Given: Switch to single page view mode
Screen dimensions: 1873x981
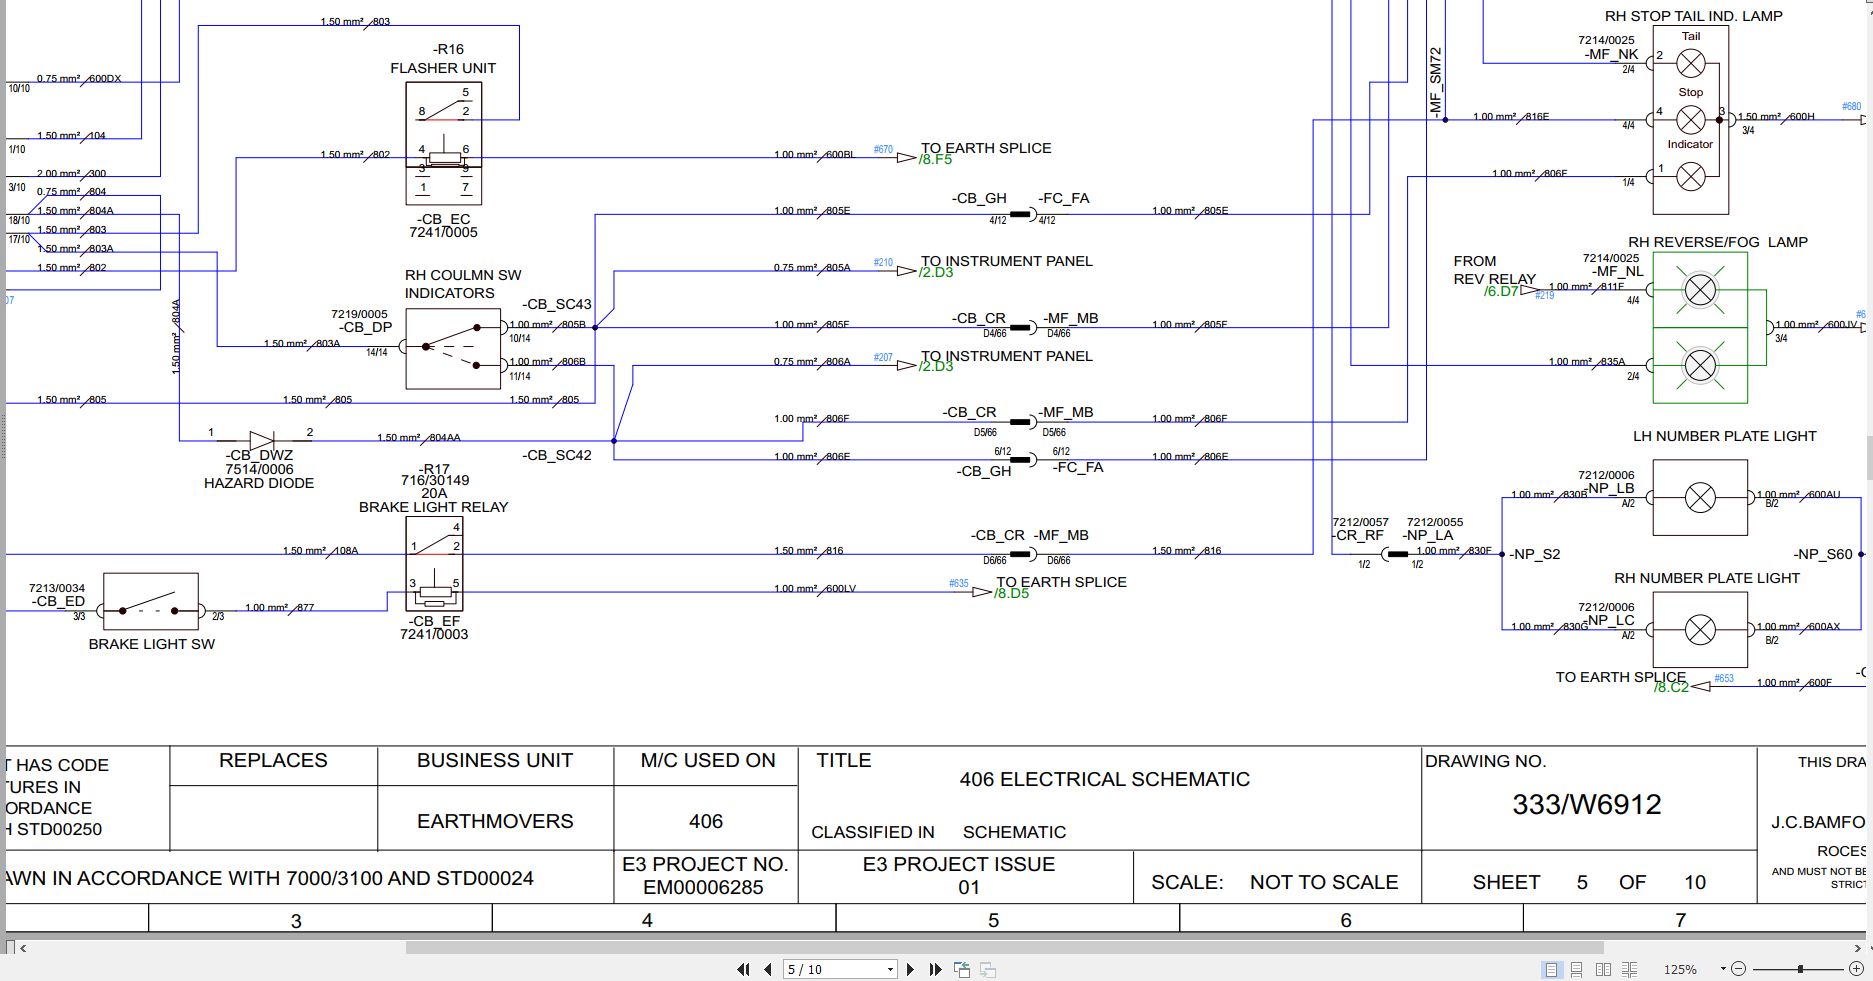Looking at the screenshot, I should 1552,969.
